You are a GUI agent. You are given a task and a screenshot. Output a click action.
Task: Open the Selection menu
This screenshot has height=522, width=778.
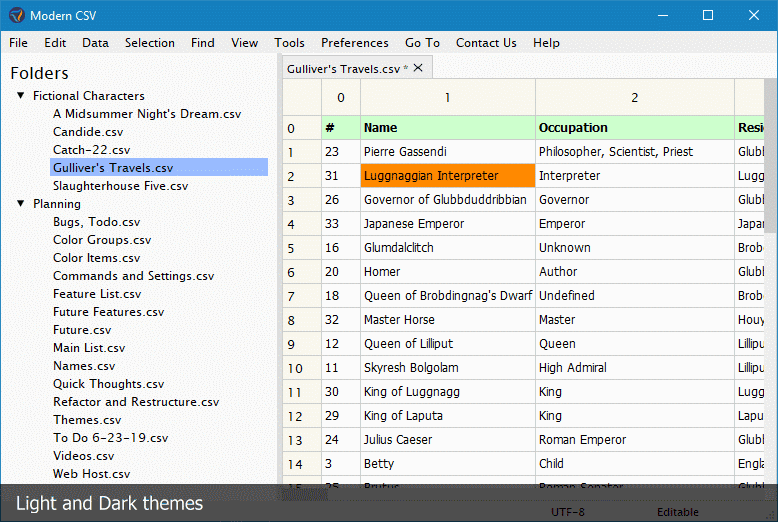(x=149, y=43)
